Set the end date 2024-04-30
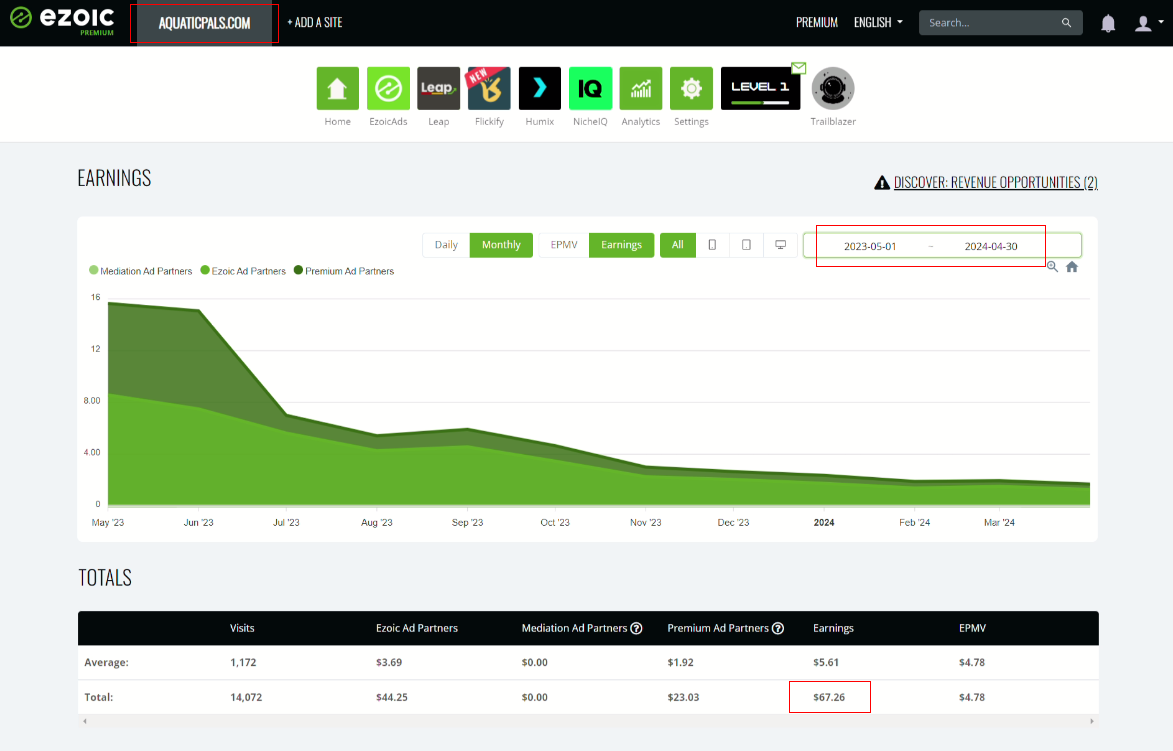Viewport: 1173px width, 751px height. click(x=991, y=246)
